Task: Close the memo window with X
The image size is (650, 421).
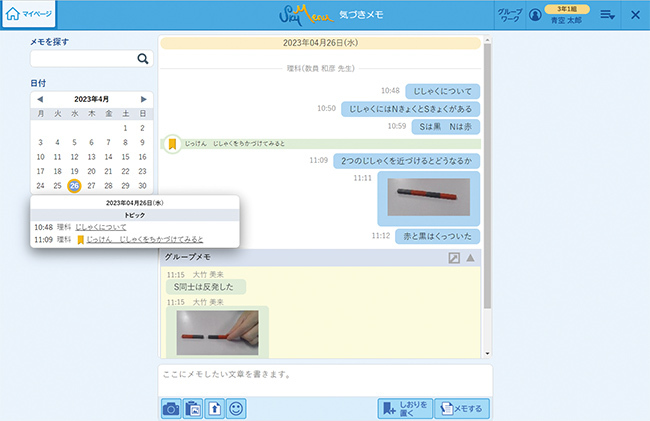Action: click(x=635, y=15)
